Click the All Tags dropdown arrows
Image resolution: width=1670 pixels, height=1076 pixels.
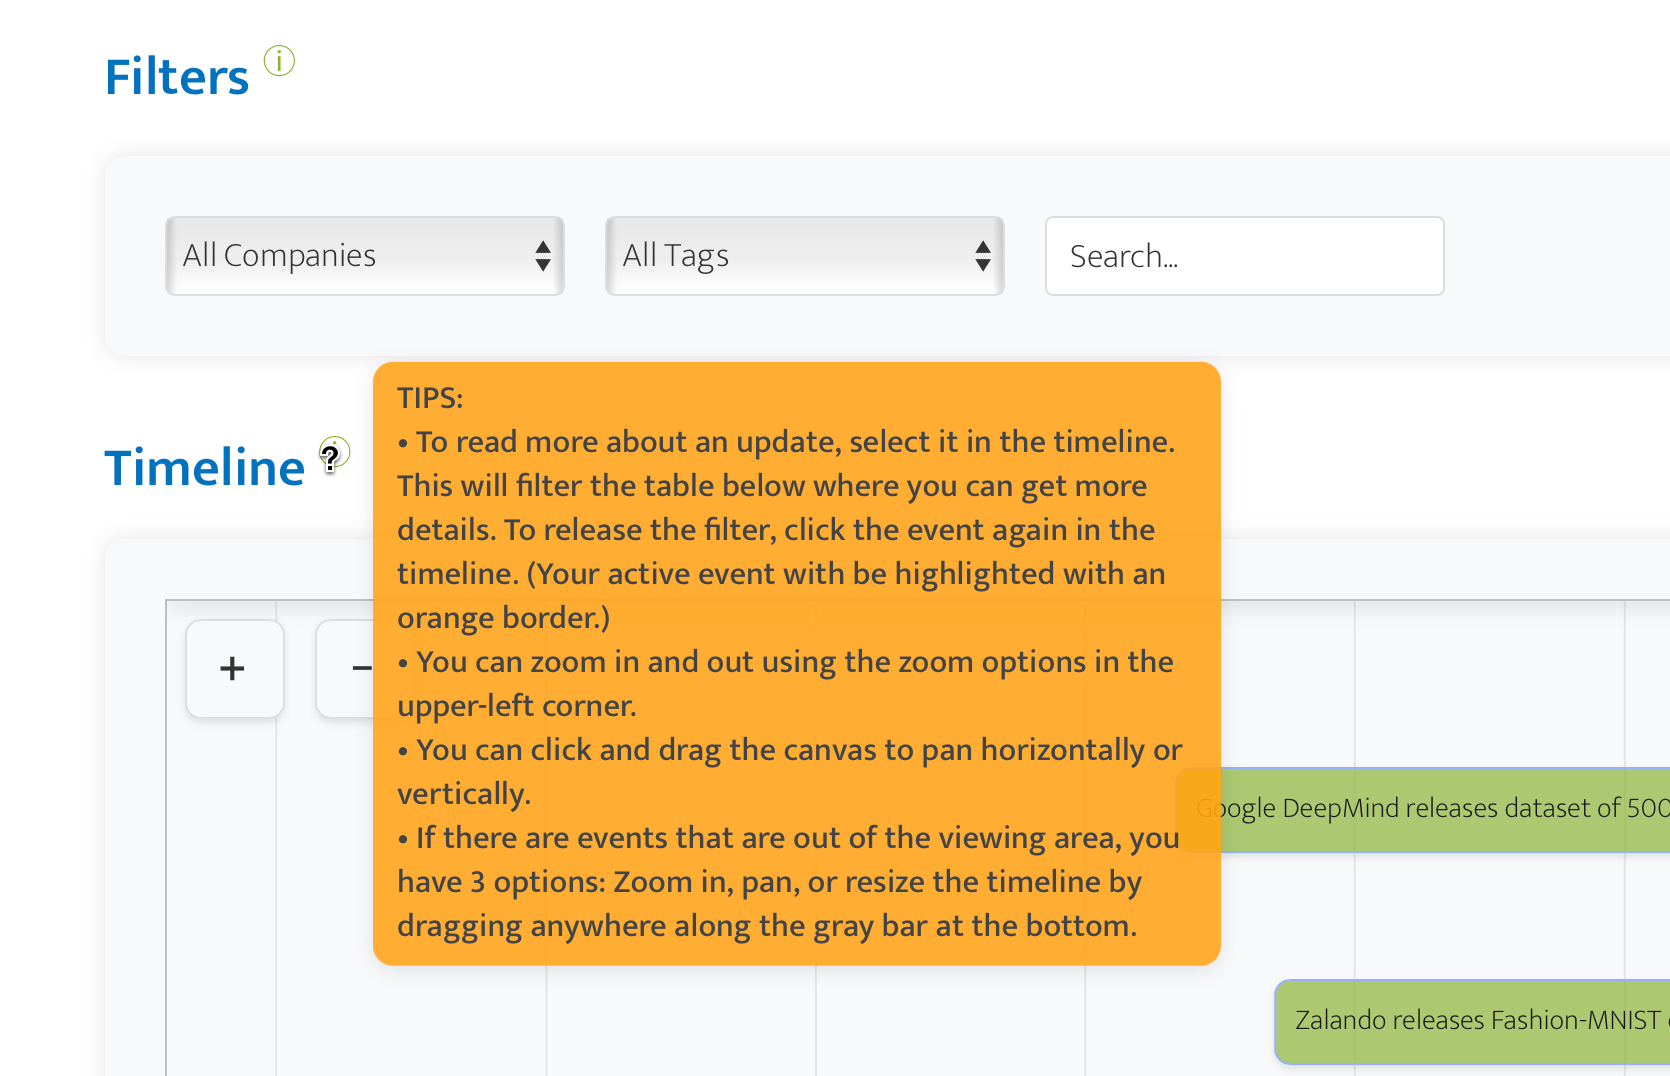coord(983,256)
